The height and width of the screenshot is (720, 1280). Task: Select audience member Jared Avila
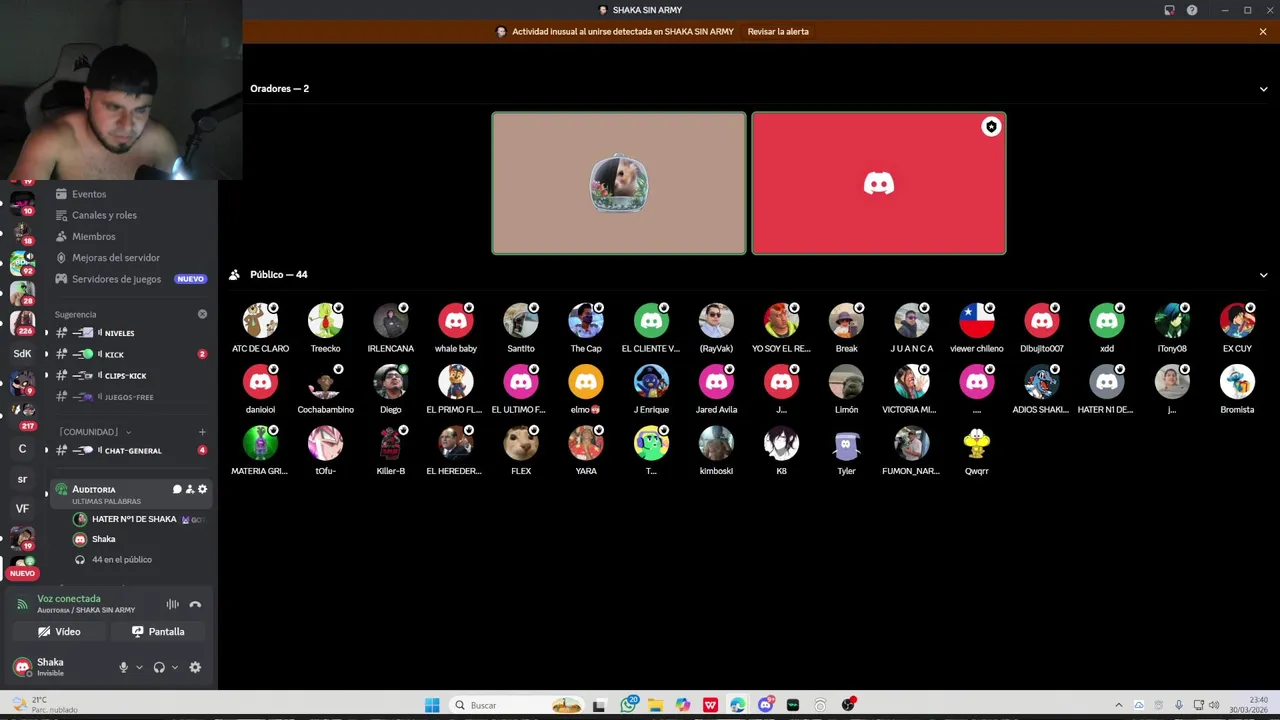tap(716, 389)
